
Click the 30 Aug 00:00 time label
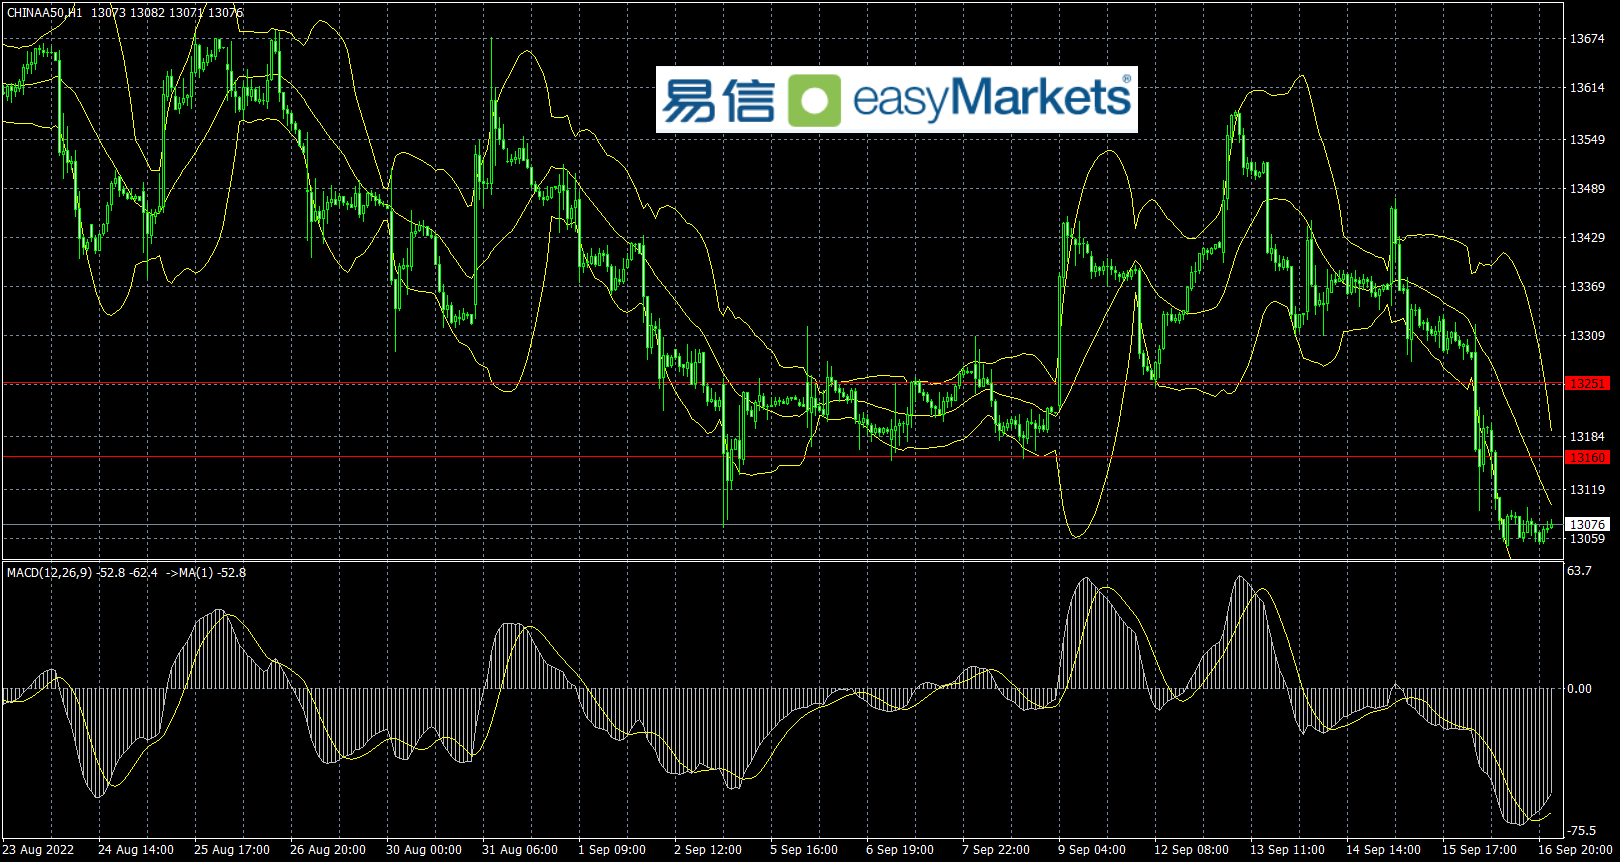[x=424, y=850]
